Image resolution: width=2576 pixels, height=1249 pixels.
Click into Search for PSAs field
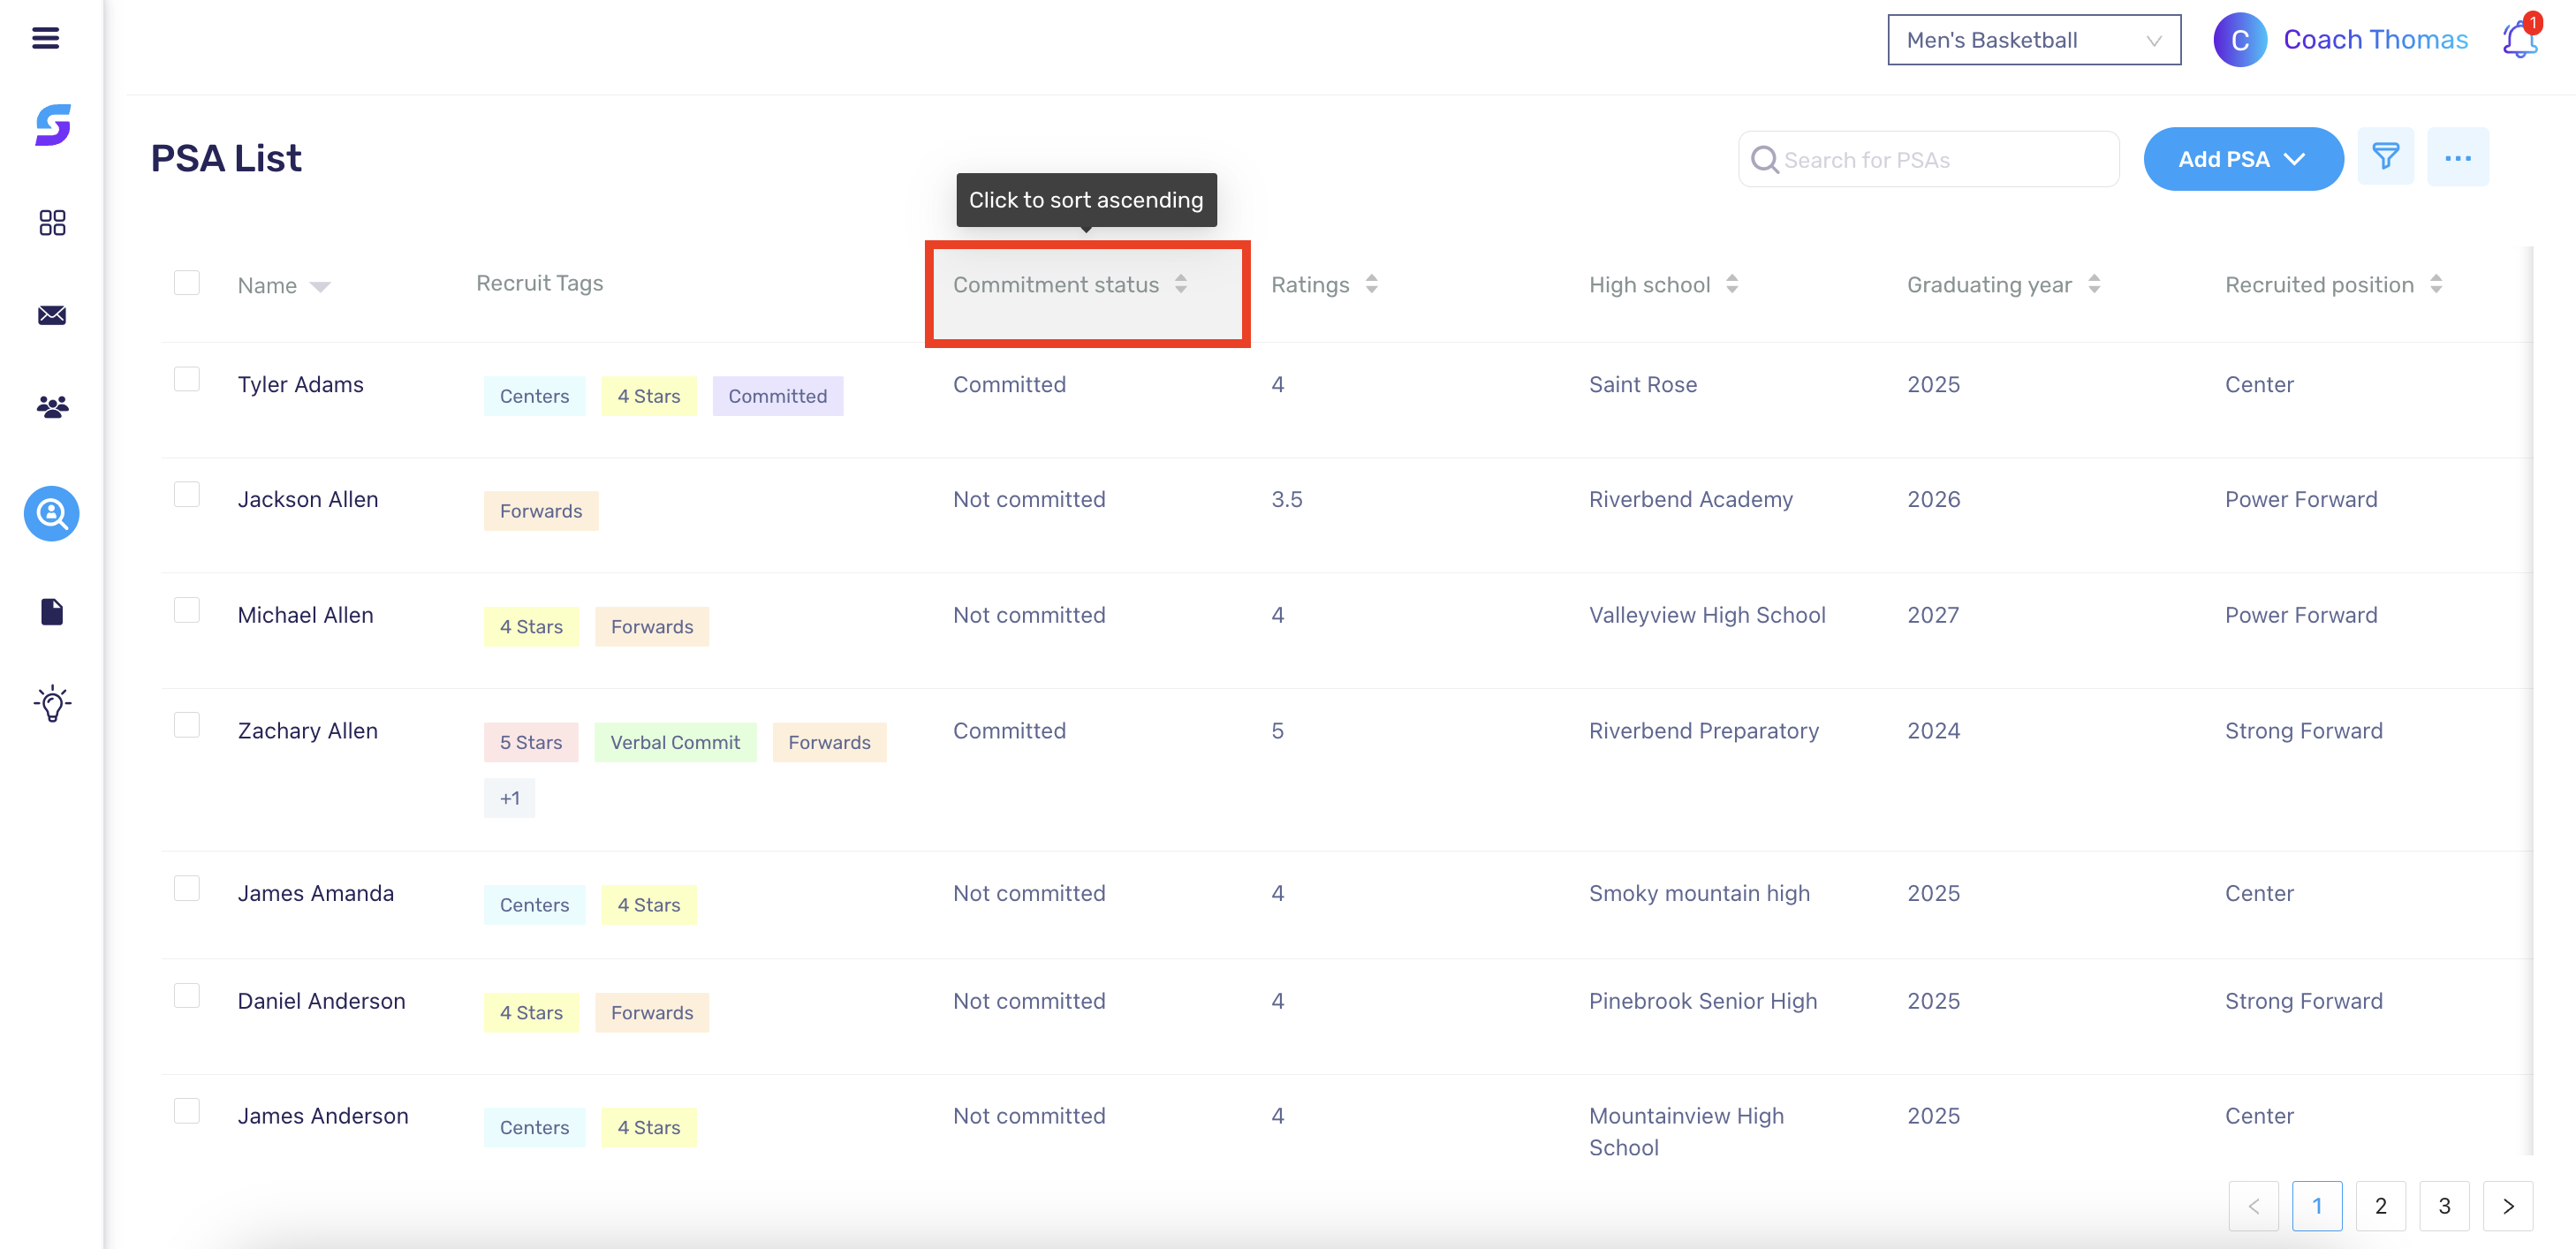pyautogui.click(x=1928, y=159)
